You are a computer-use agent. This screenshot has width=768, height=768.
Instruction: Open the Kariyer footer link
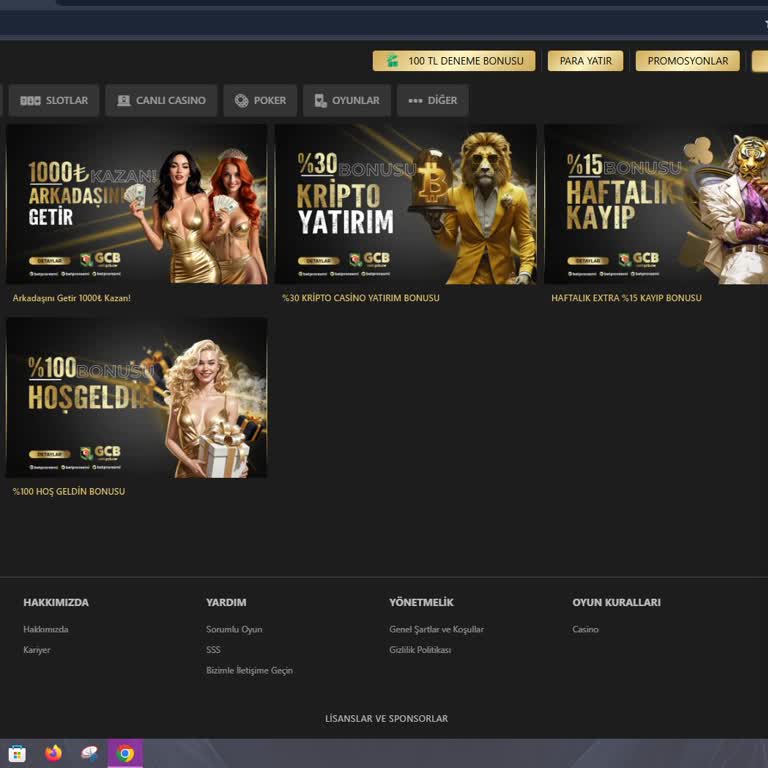37,650
